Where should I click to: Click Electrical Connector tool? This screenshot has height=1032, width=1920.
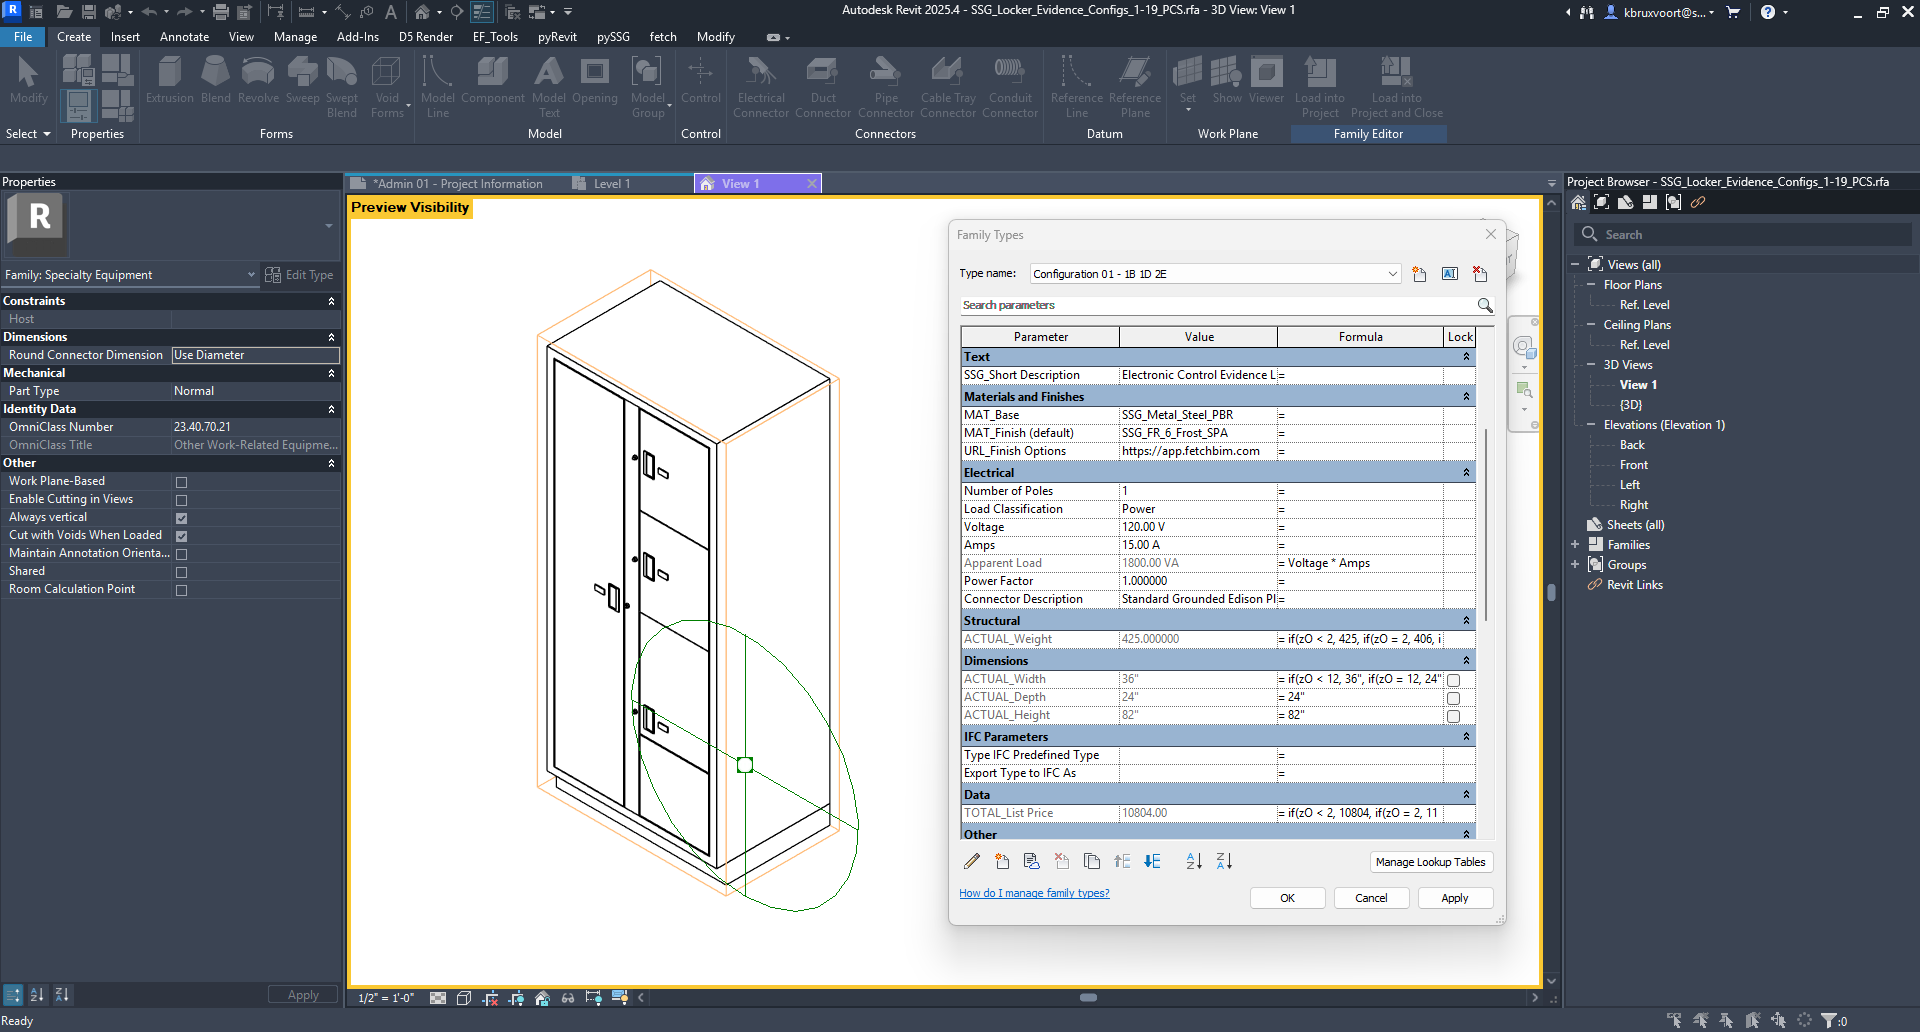click(761, 87)
